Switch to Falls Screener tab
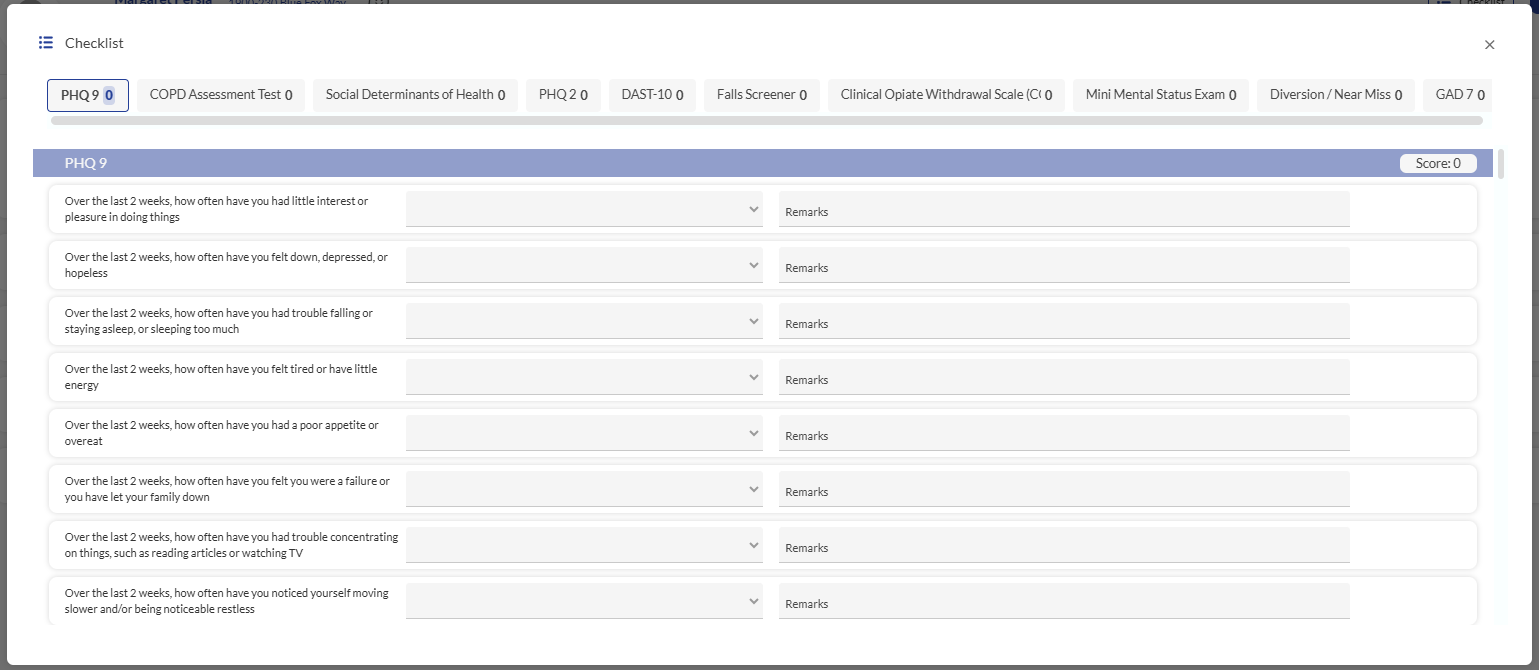This screenshot has height=670, width=1539. click(761, 95)
